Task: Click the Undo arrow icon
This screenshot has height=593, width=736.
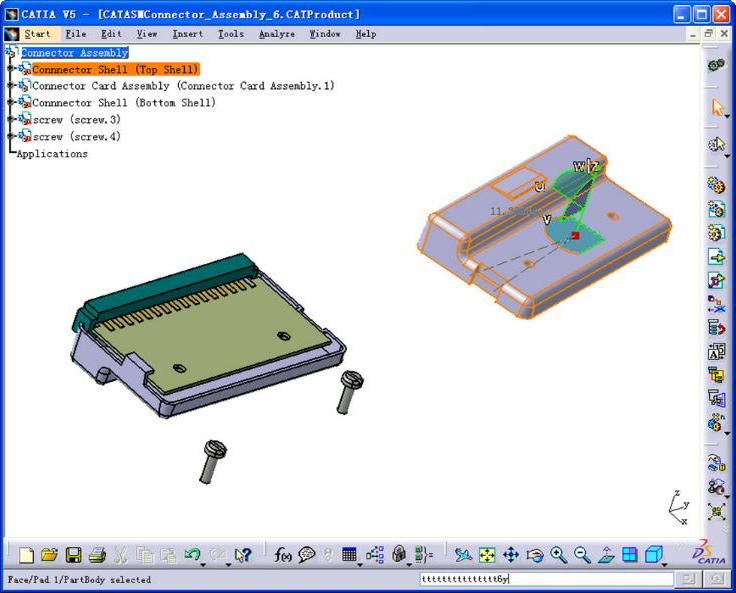Action: [x=192, y=554]
